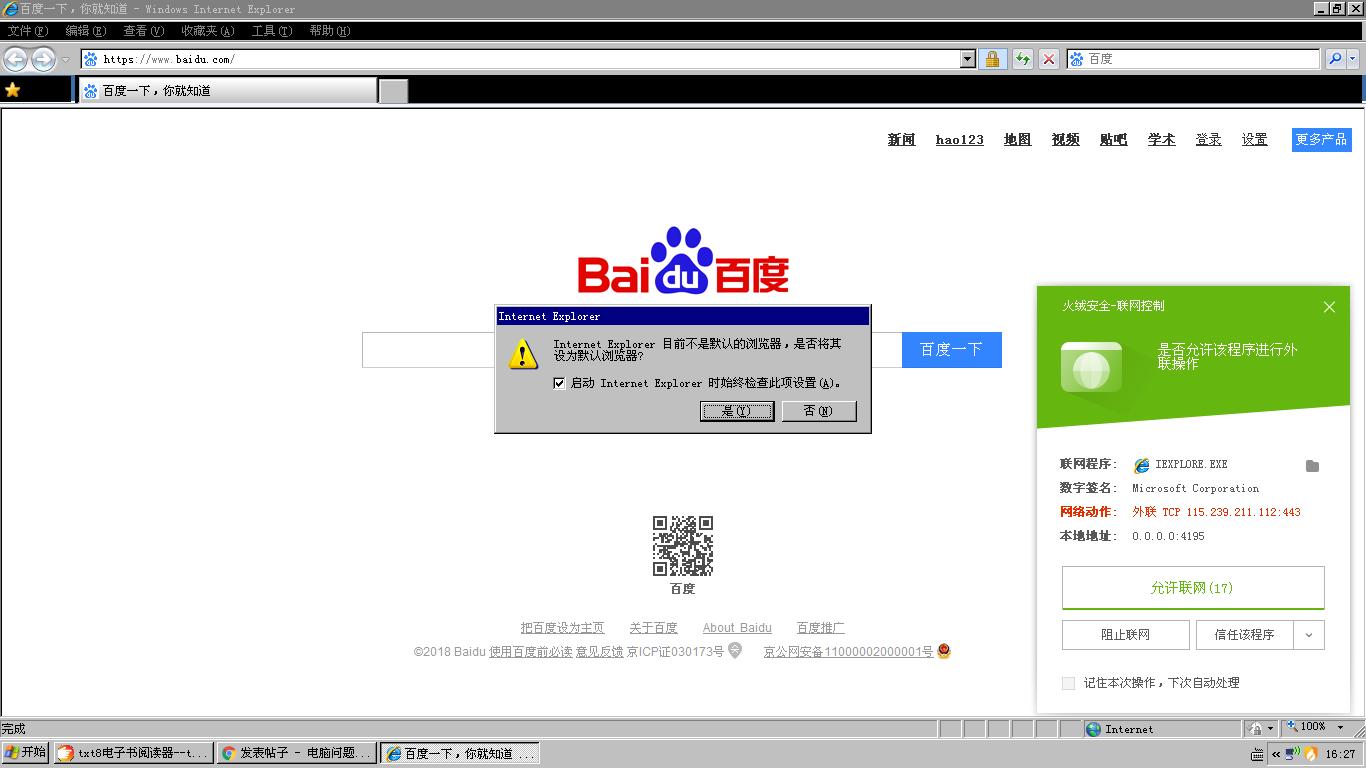1366x768 pixels.
Task: Open the 工具(T) menu
Action: coord(271,31)
